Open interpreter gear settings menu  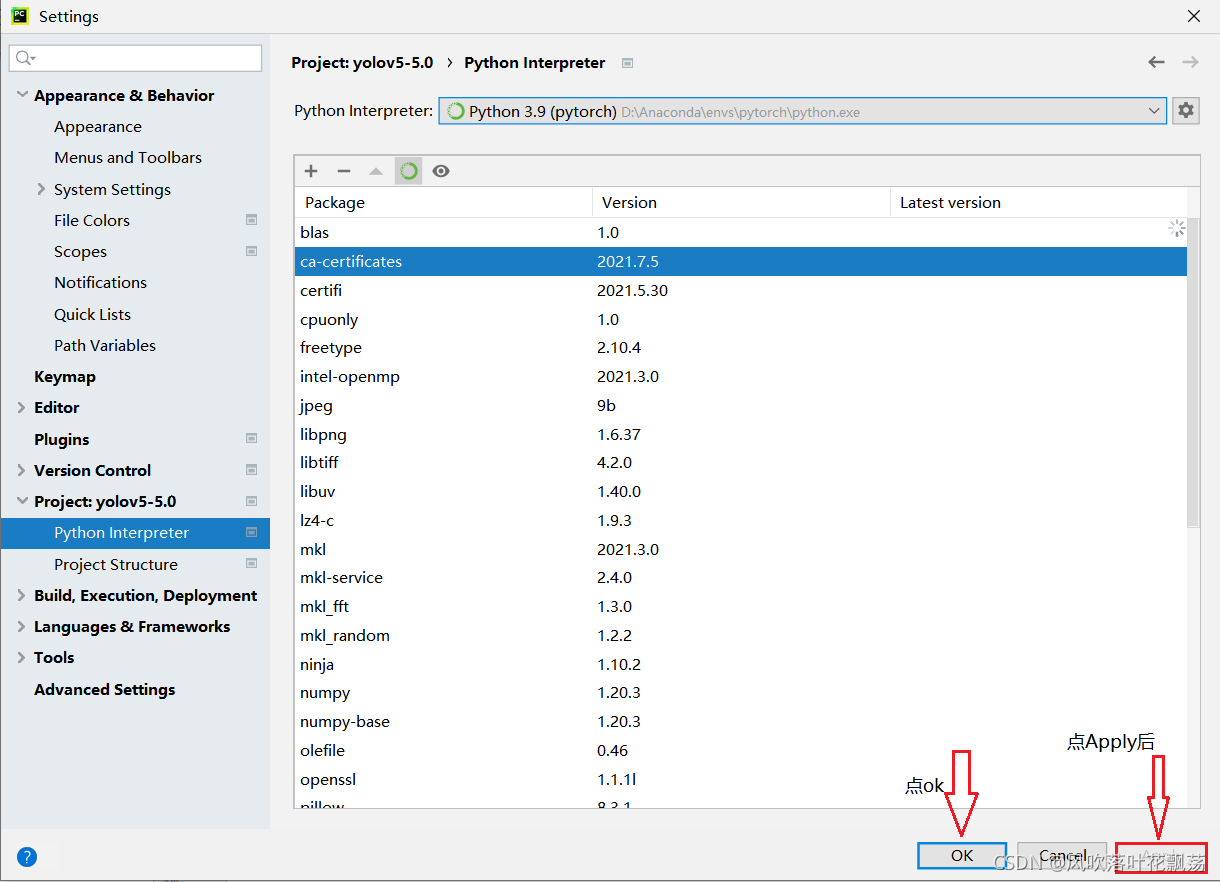point(1186,111)
